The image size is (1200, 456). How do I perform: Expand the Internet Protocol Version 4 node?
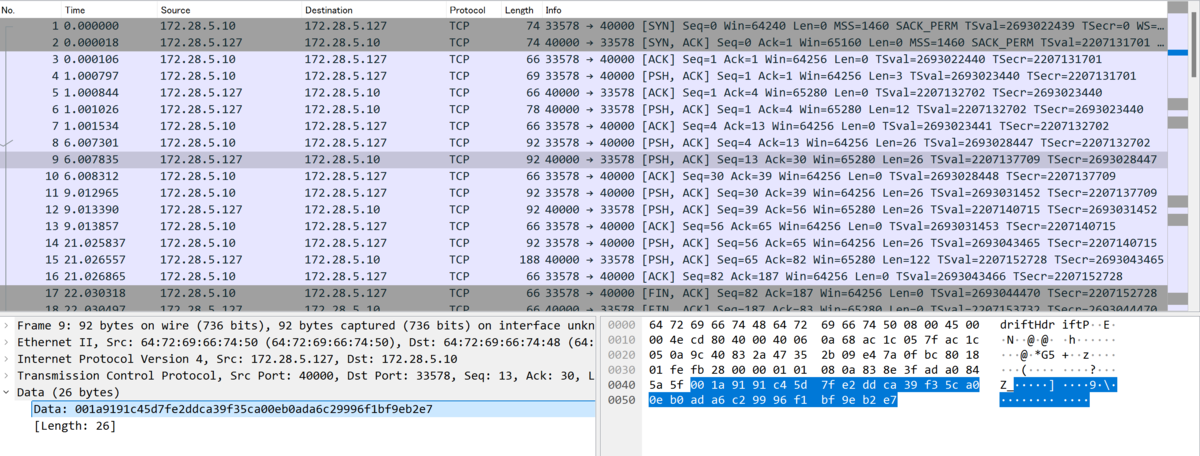point(8,359)
